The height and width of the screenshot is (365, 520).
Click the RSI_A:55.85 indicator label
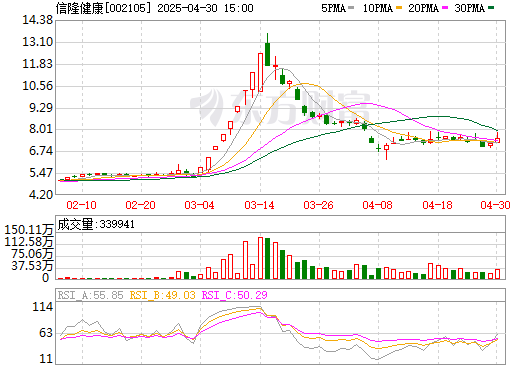(90, 295)
